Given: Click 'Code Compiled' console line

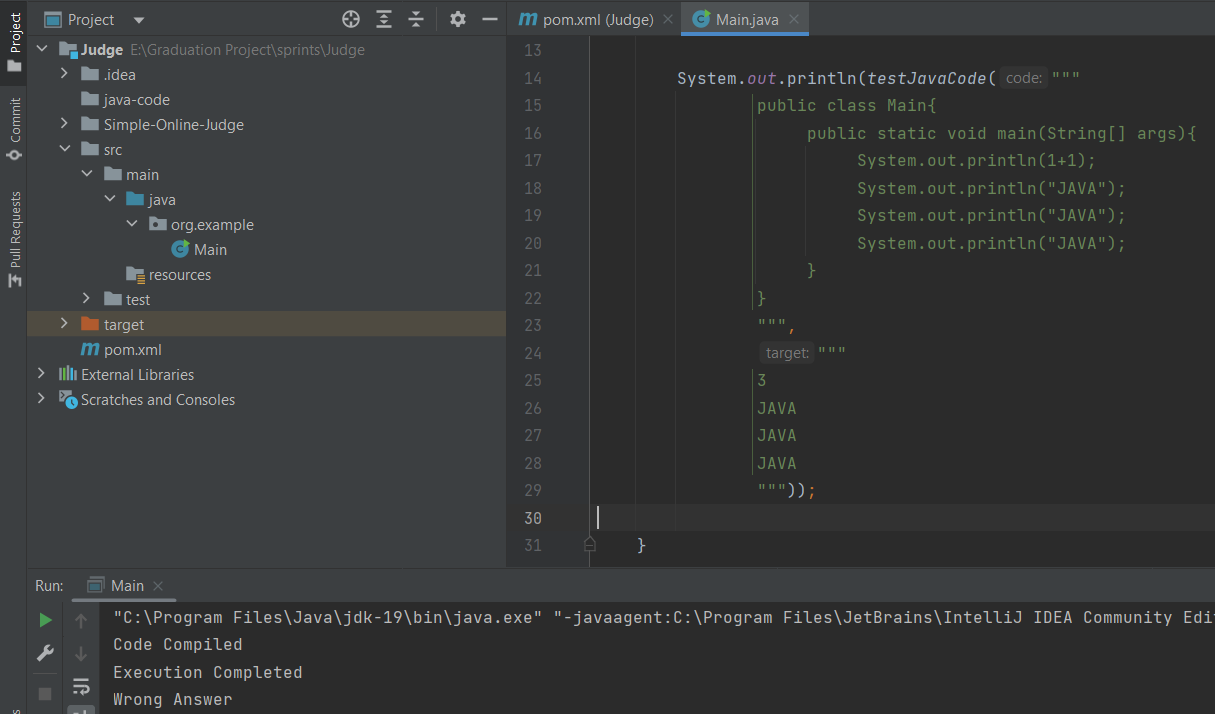Looking at the screenshot, I should [x=178, y=644].
